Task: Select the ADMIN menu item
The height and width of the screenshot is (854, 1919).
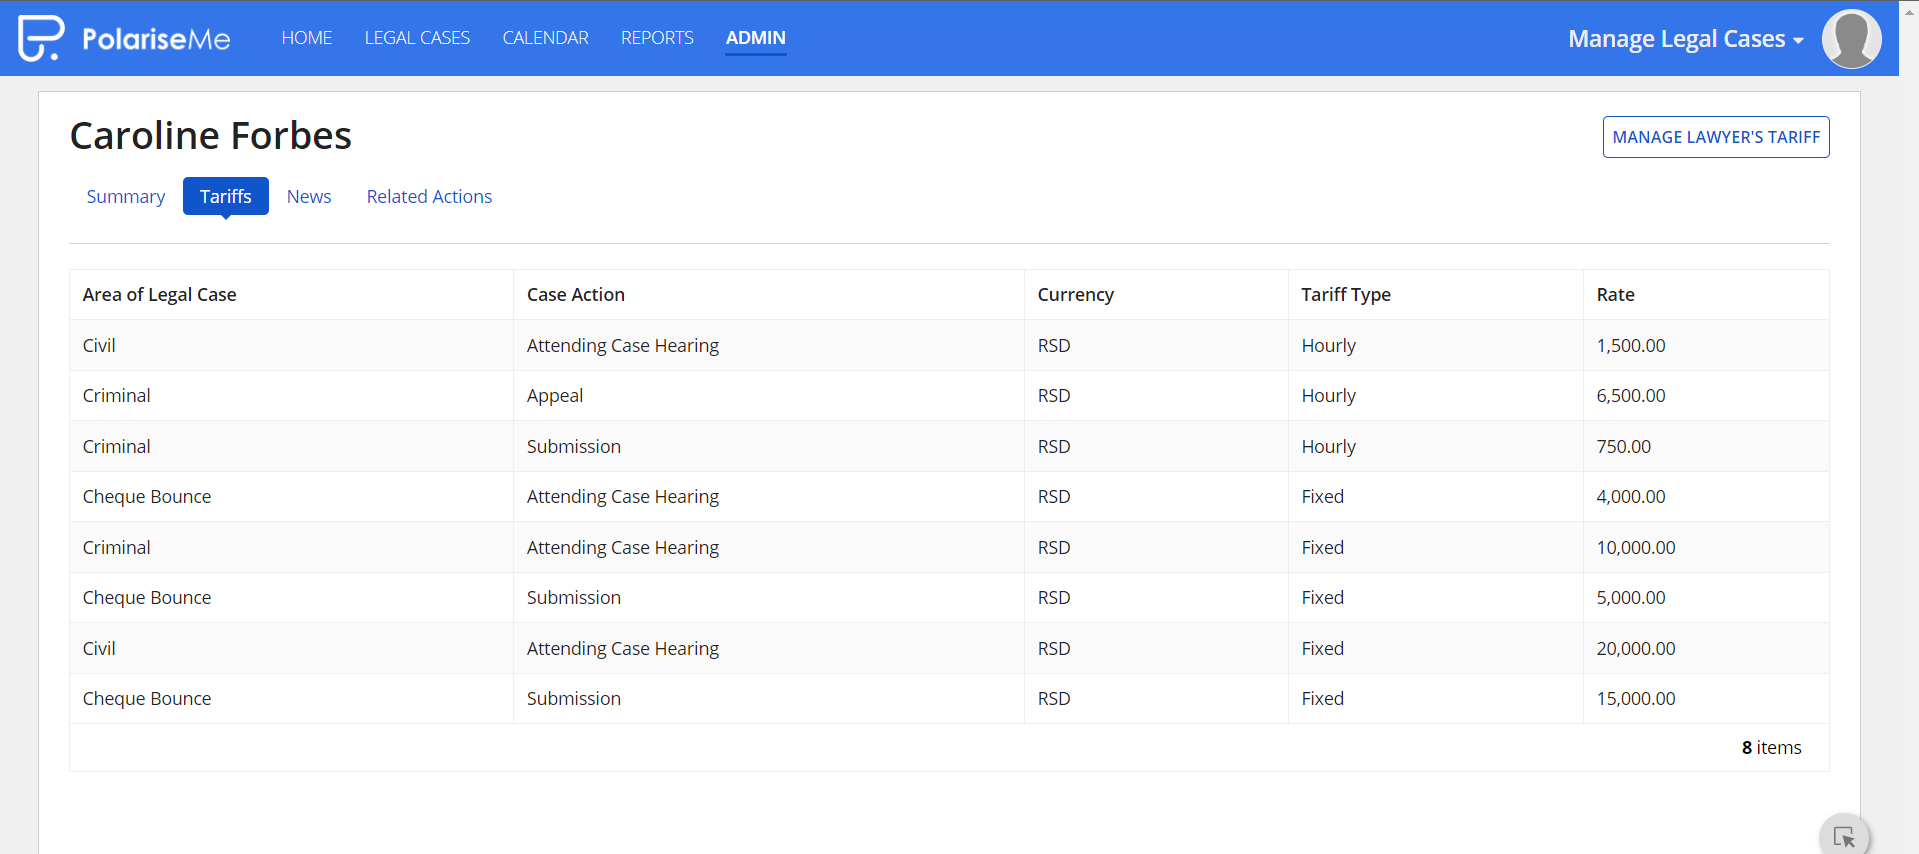Action: tap(755, 38)
